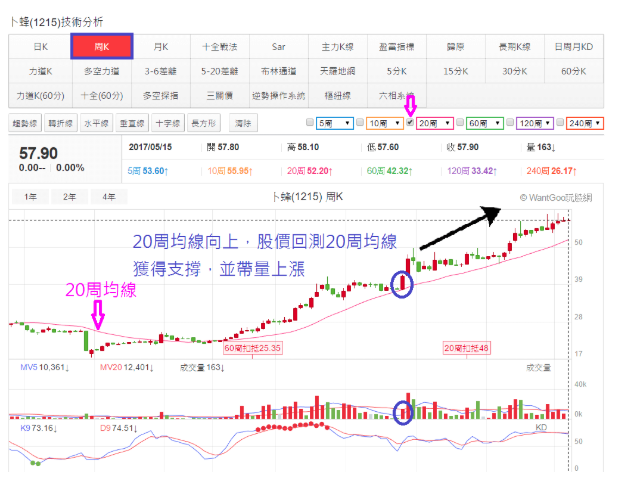Image resolution: width=625 pixels, height=483 pixels.
Task: Uncheck the 20周 moving average checkbox
Action: coord(410,122)
